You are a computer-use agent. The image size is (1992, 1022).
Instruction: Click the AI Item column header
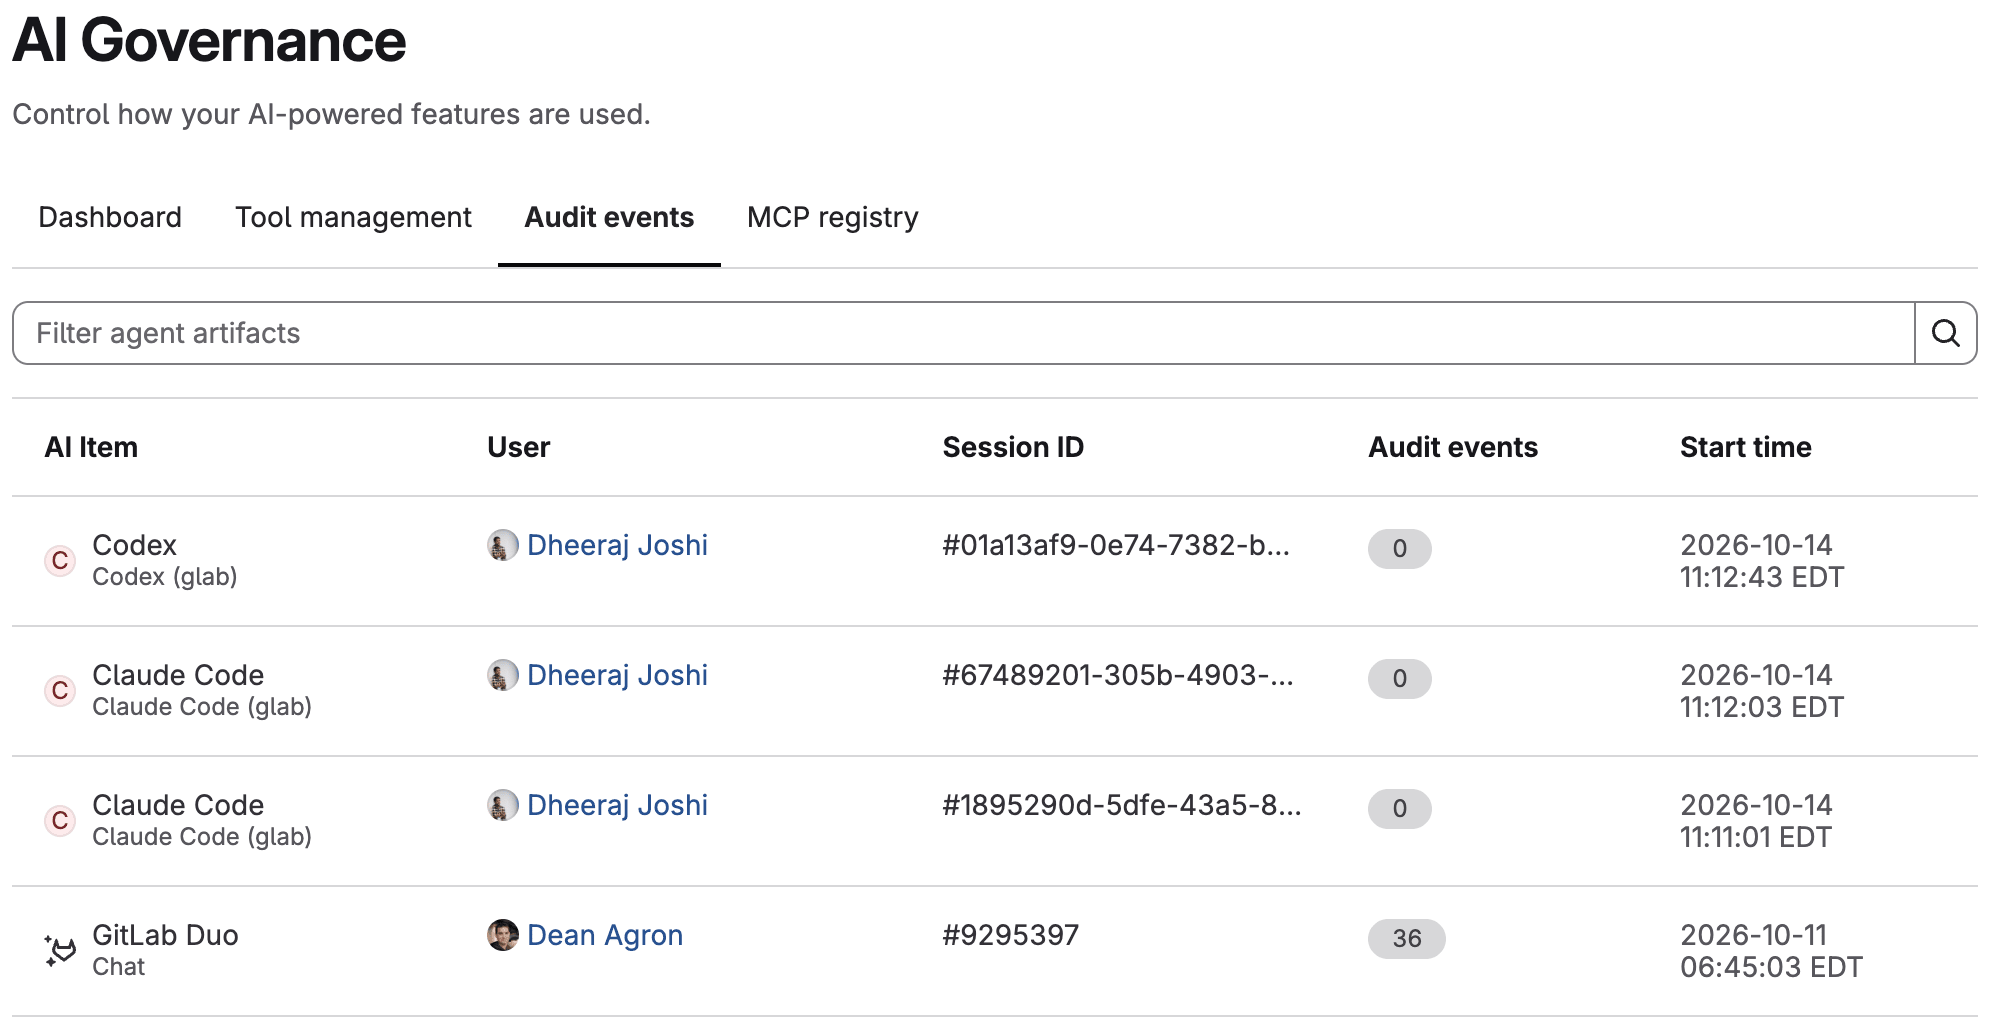tap(91, 447)
